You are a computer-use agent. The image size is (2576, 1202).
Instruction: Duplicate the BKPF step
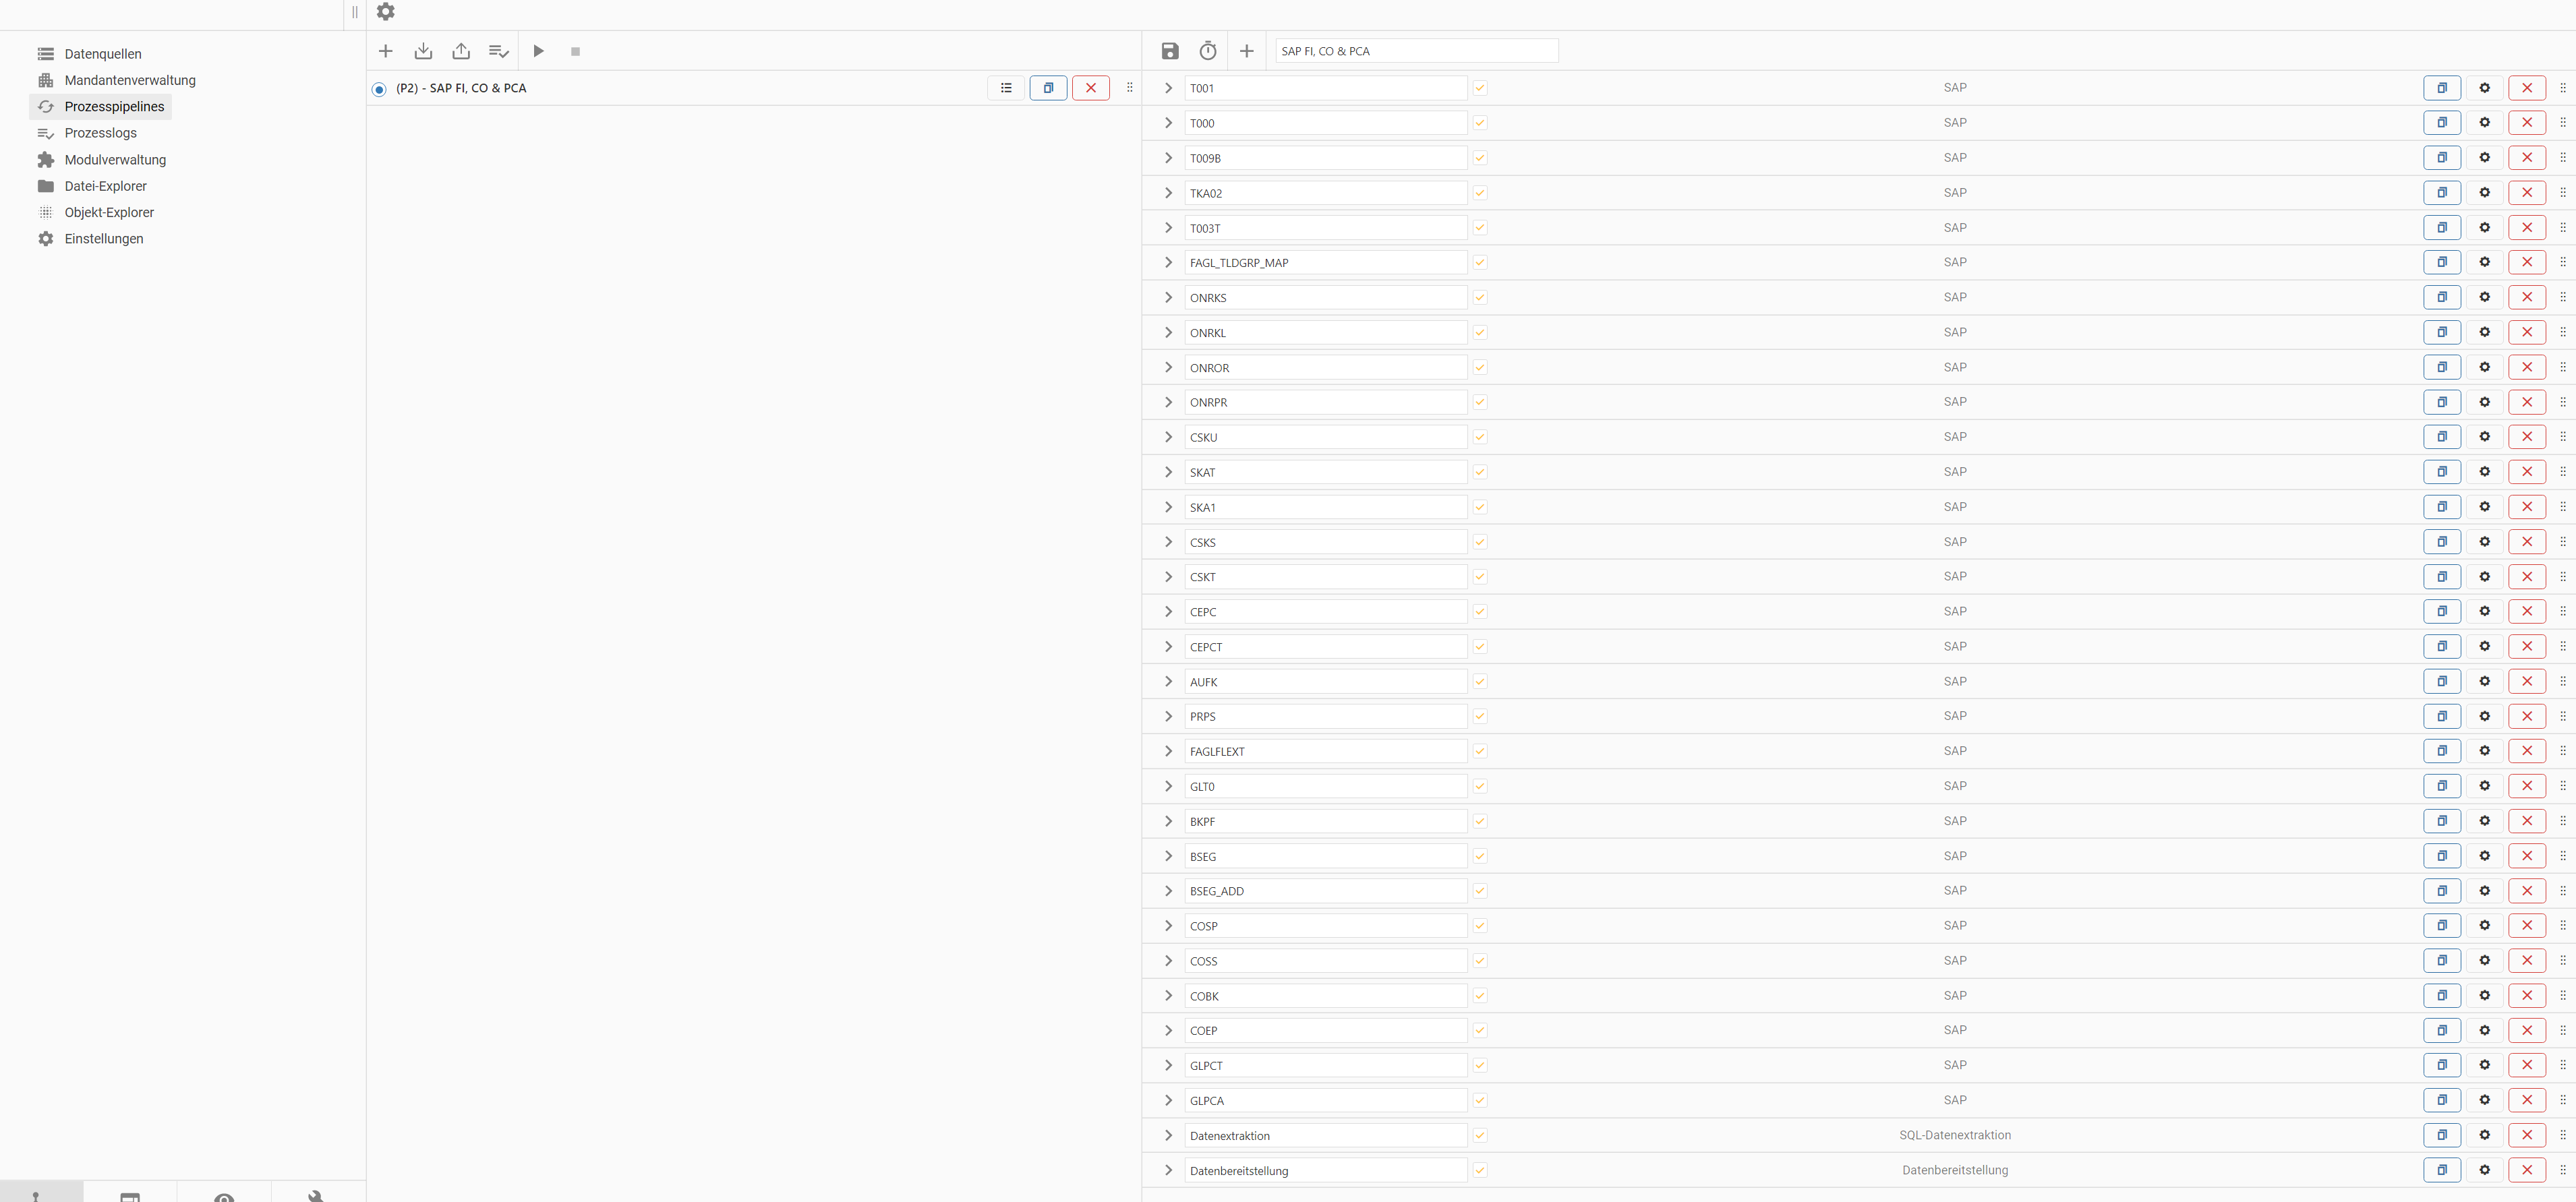2441,821
